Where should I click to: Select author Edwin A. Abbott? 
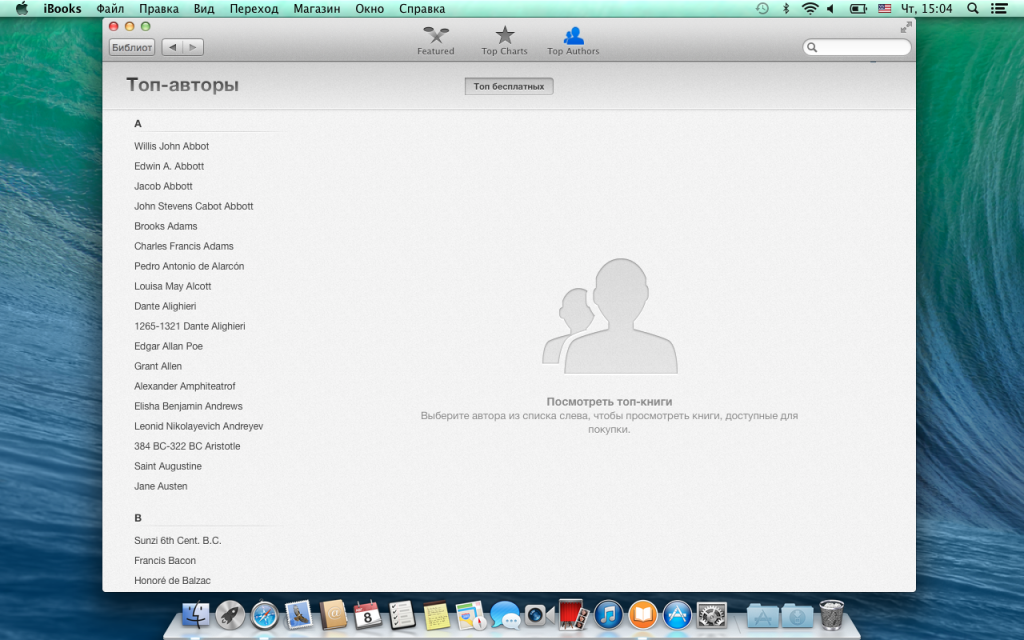coord(169,166)
